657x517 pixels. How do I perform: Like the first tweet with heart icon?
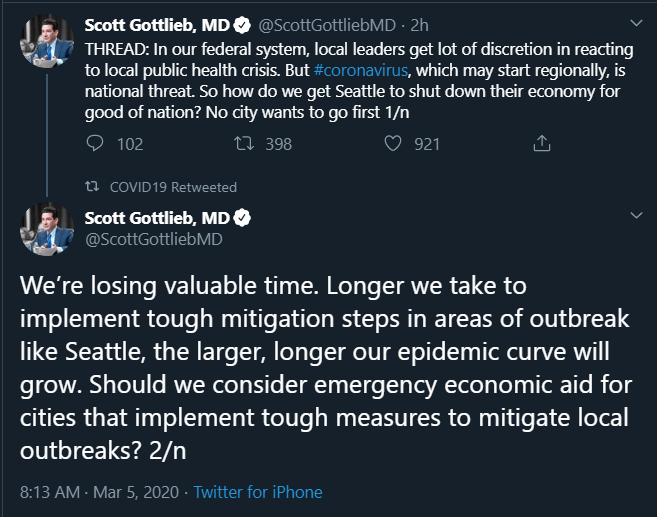393,143
